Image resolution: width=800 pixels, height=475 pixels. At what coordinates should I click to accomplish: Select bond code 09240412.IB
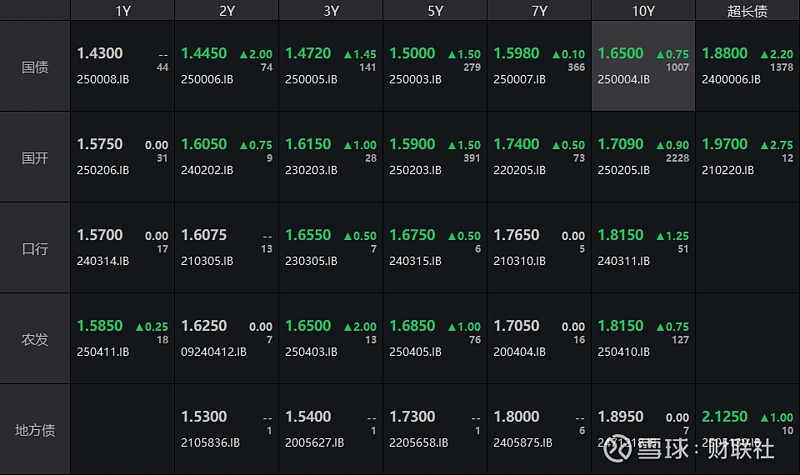tap(215, 352)
